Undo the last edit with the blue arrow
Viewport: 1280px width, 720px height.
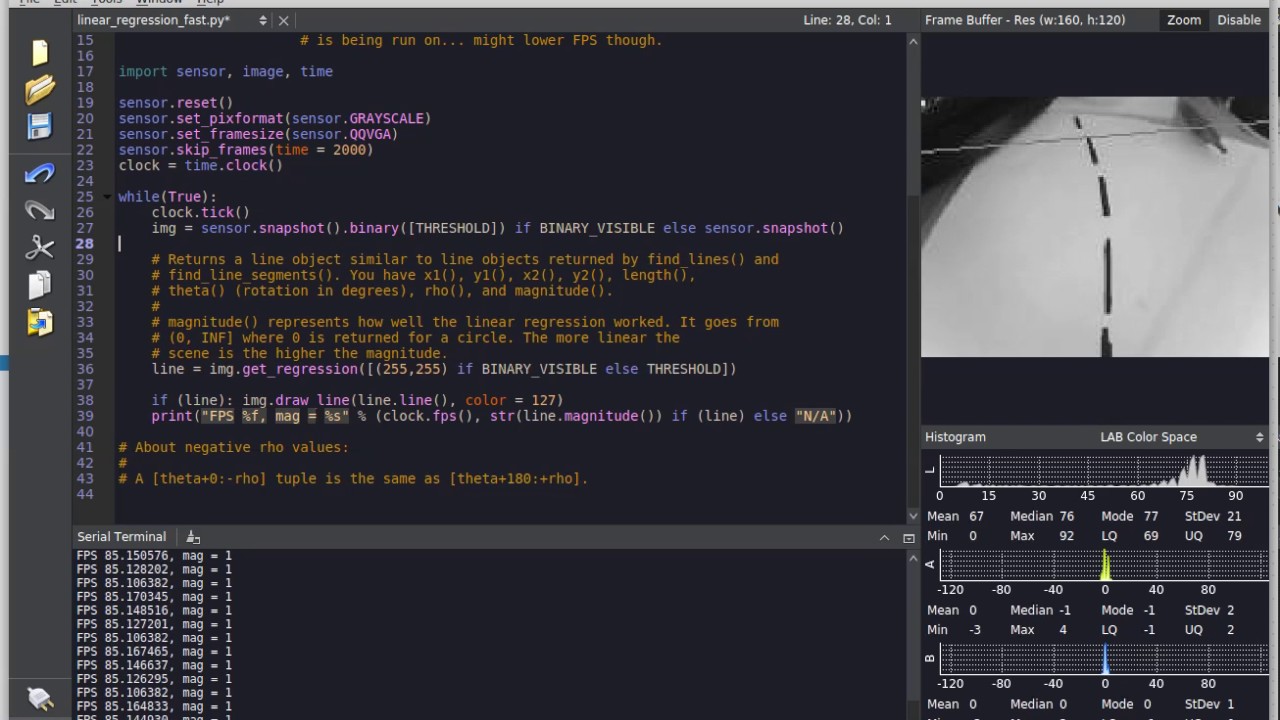40,174
